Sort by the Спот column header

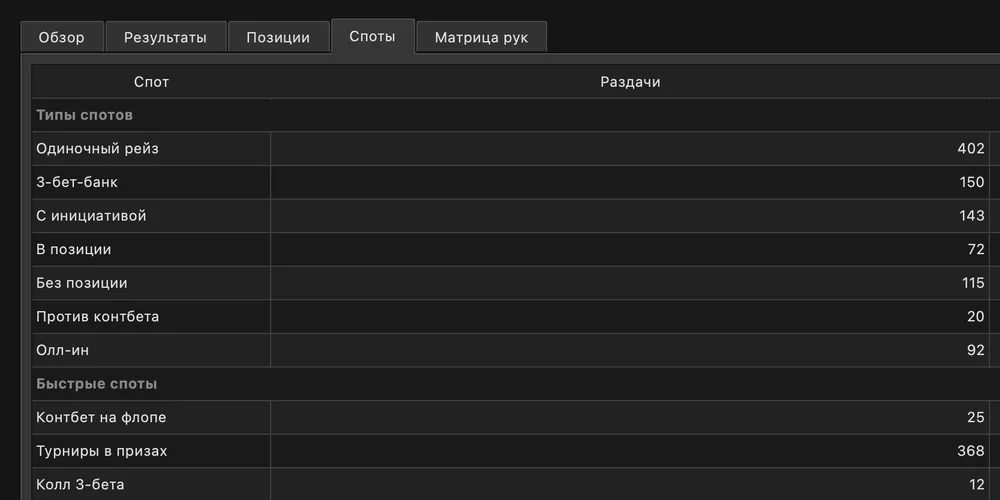point(151,82)
